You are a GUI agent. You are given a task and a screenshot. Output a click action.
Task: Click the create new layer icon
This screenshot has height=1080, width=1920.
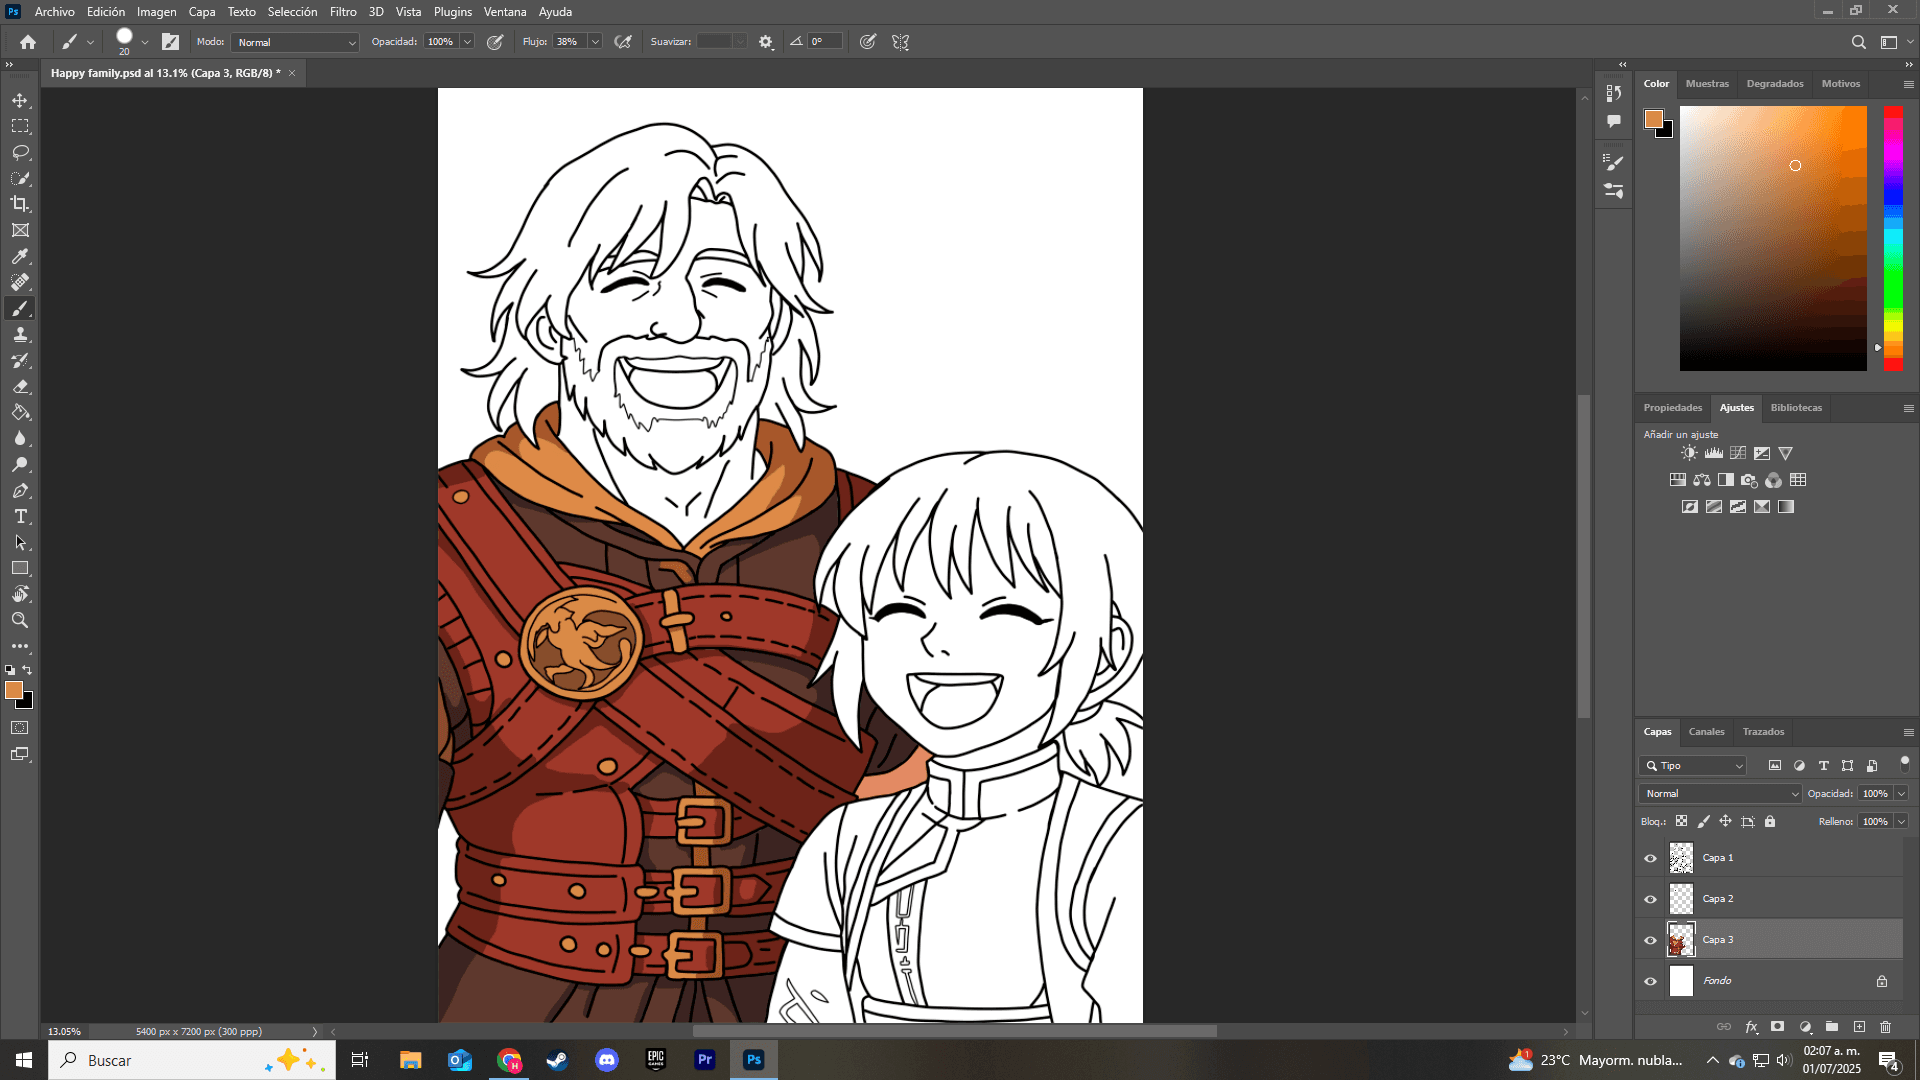[x=1859, y=1027]
